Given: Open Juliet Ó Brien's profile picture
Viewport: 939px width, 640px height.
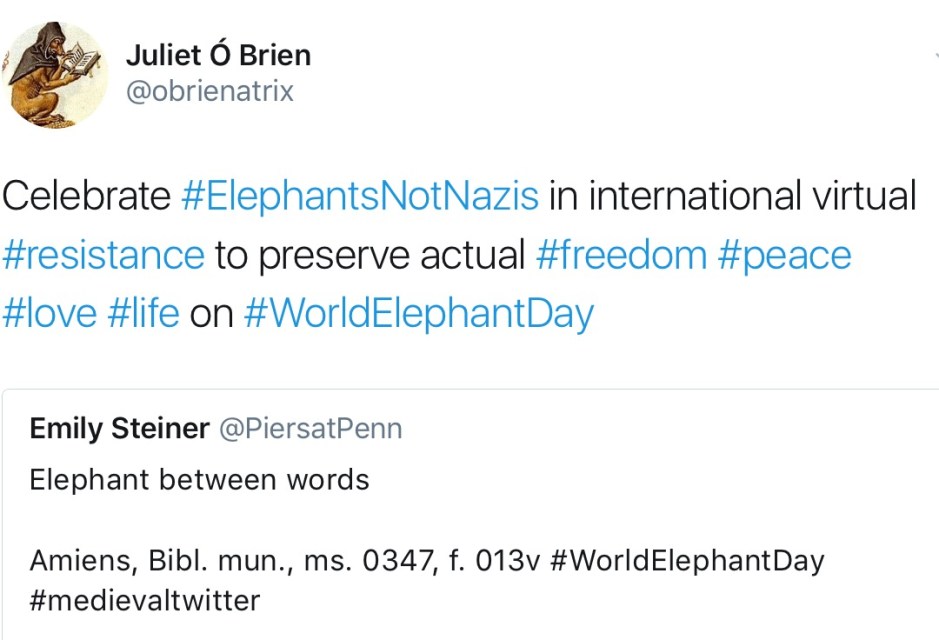Looking at the screenshot, I should click(56, 74).
